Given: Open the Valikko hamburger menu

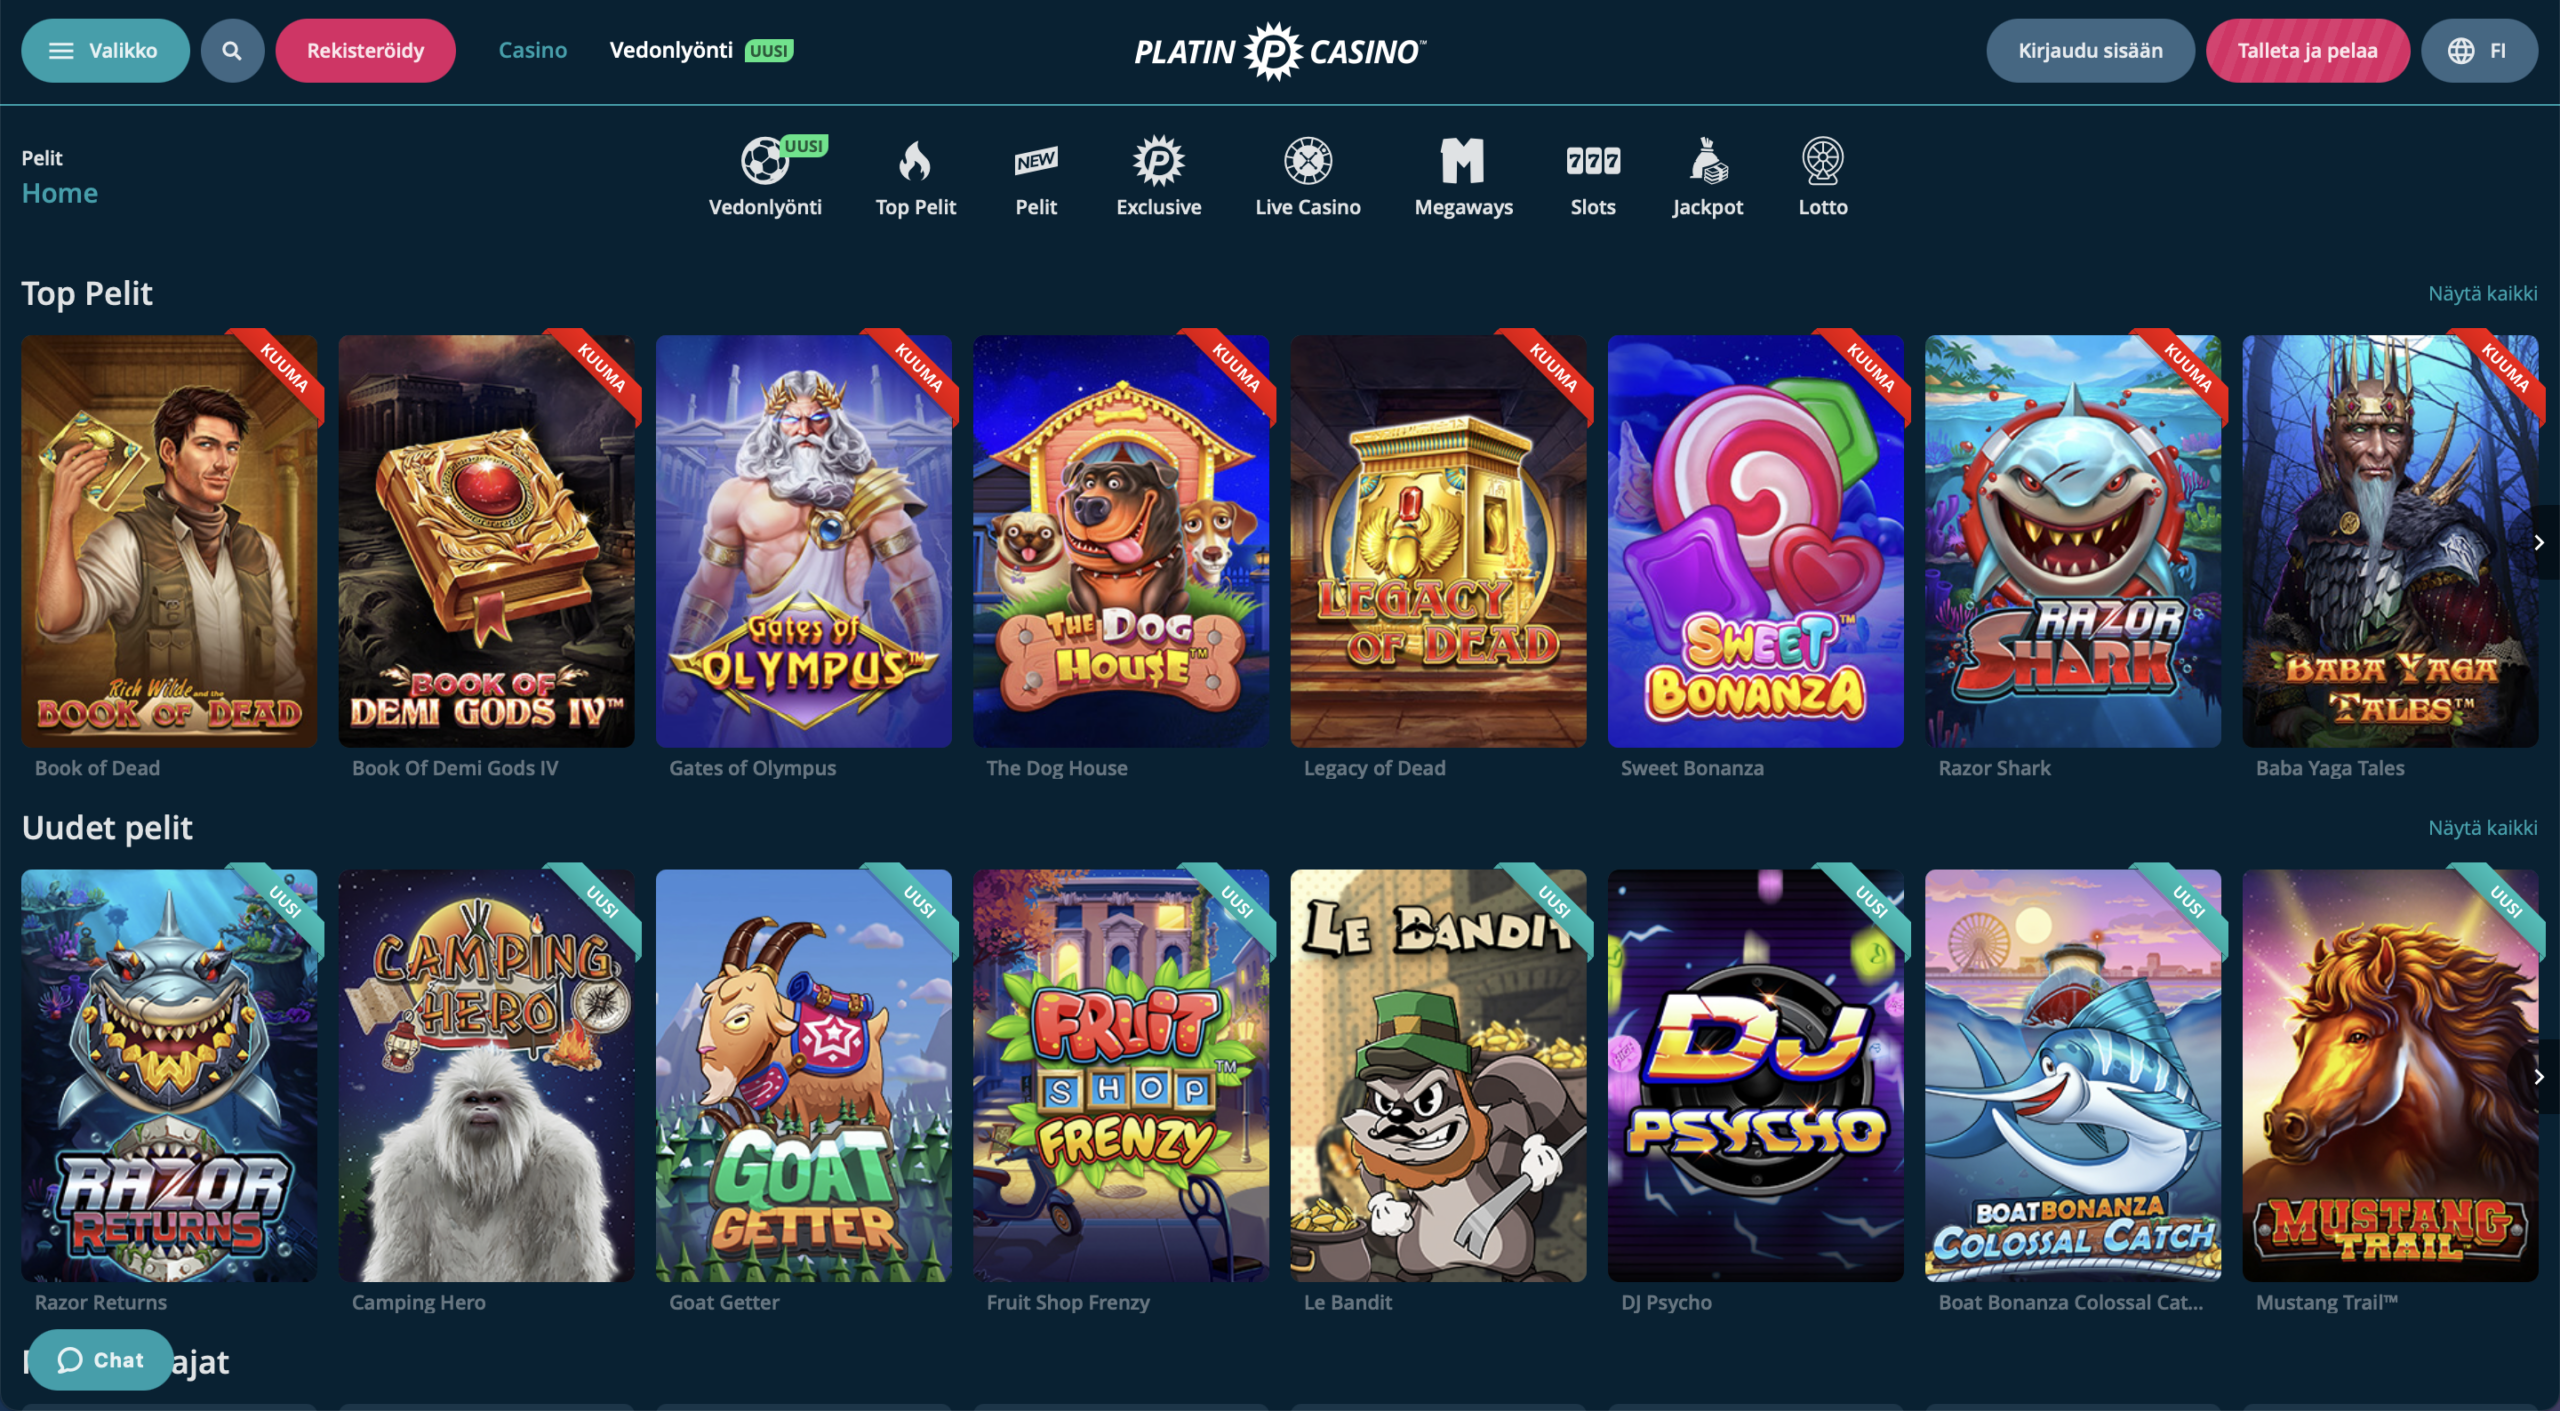Looking at the screenshot, I should (105, 51).
